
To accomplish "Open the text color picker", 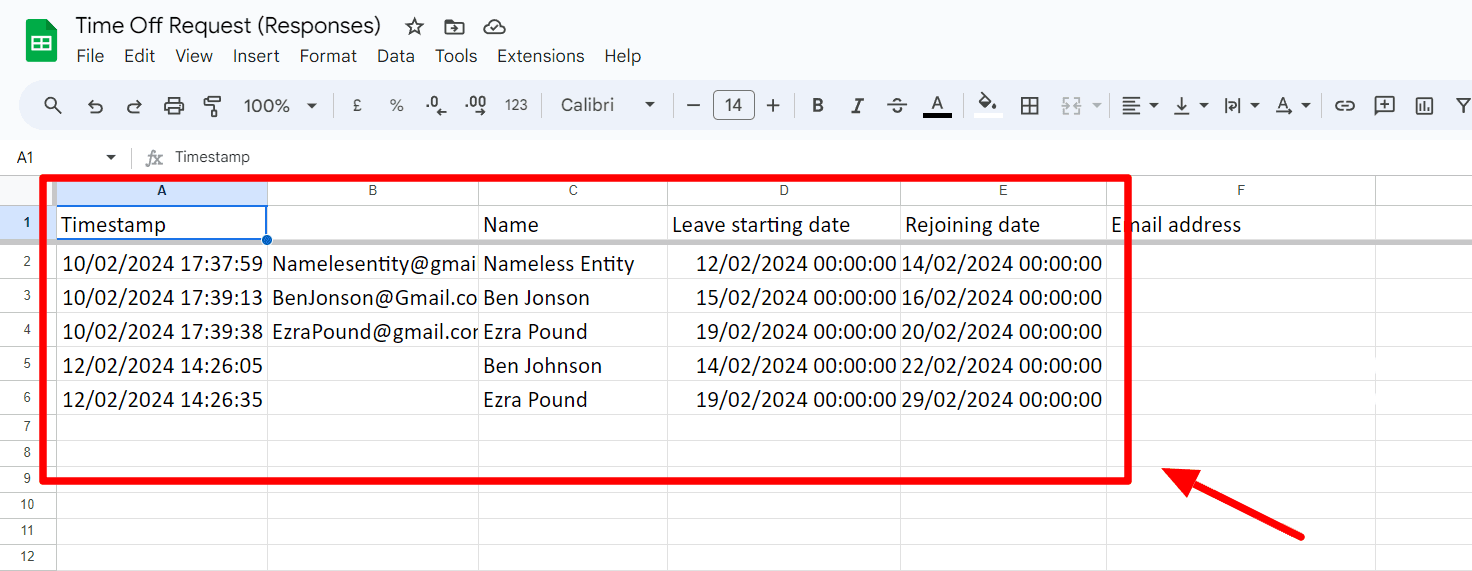I will tap(937, 105).
